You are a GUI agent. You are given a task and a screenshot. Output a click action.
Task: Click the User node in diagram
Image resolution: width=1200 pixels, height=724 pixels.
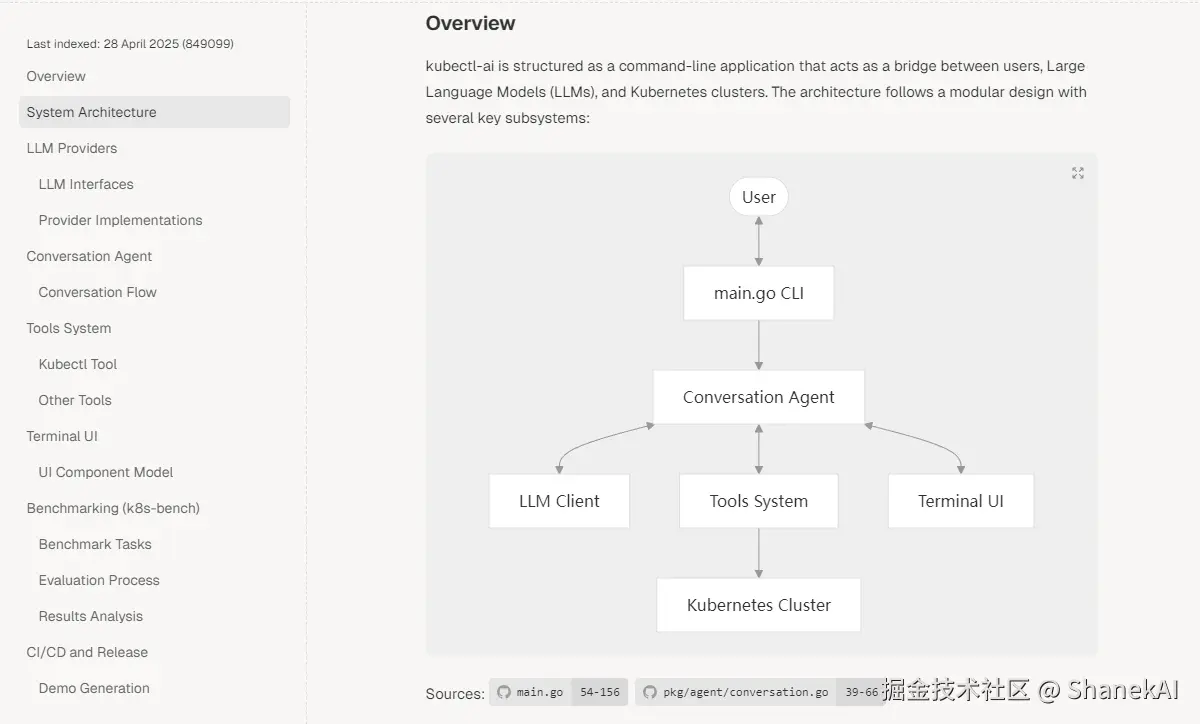[758, 197]
